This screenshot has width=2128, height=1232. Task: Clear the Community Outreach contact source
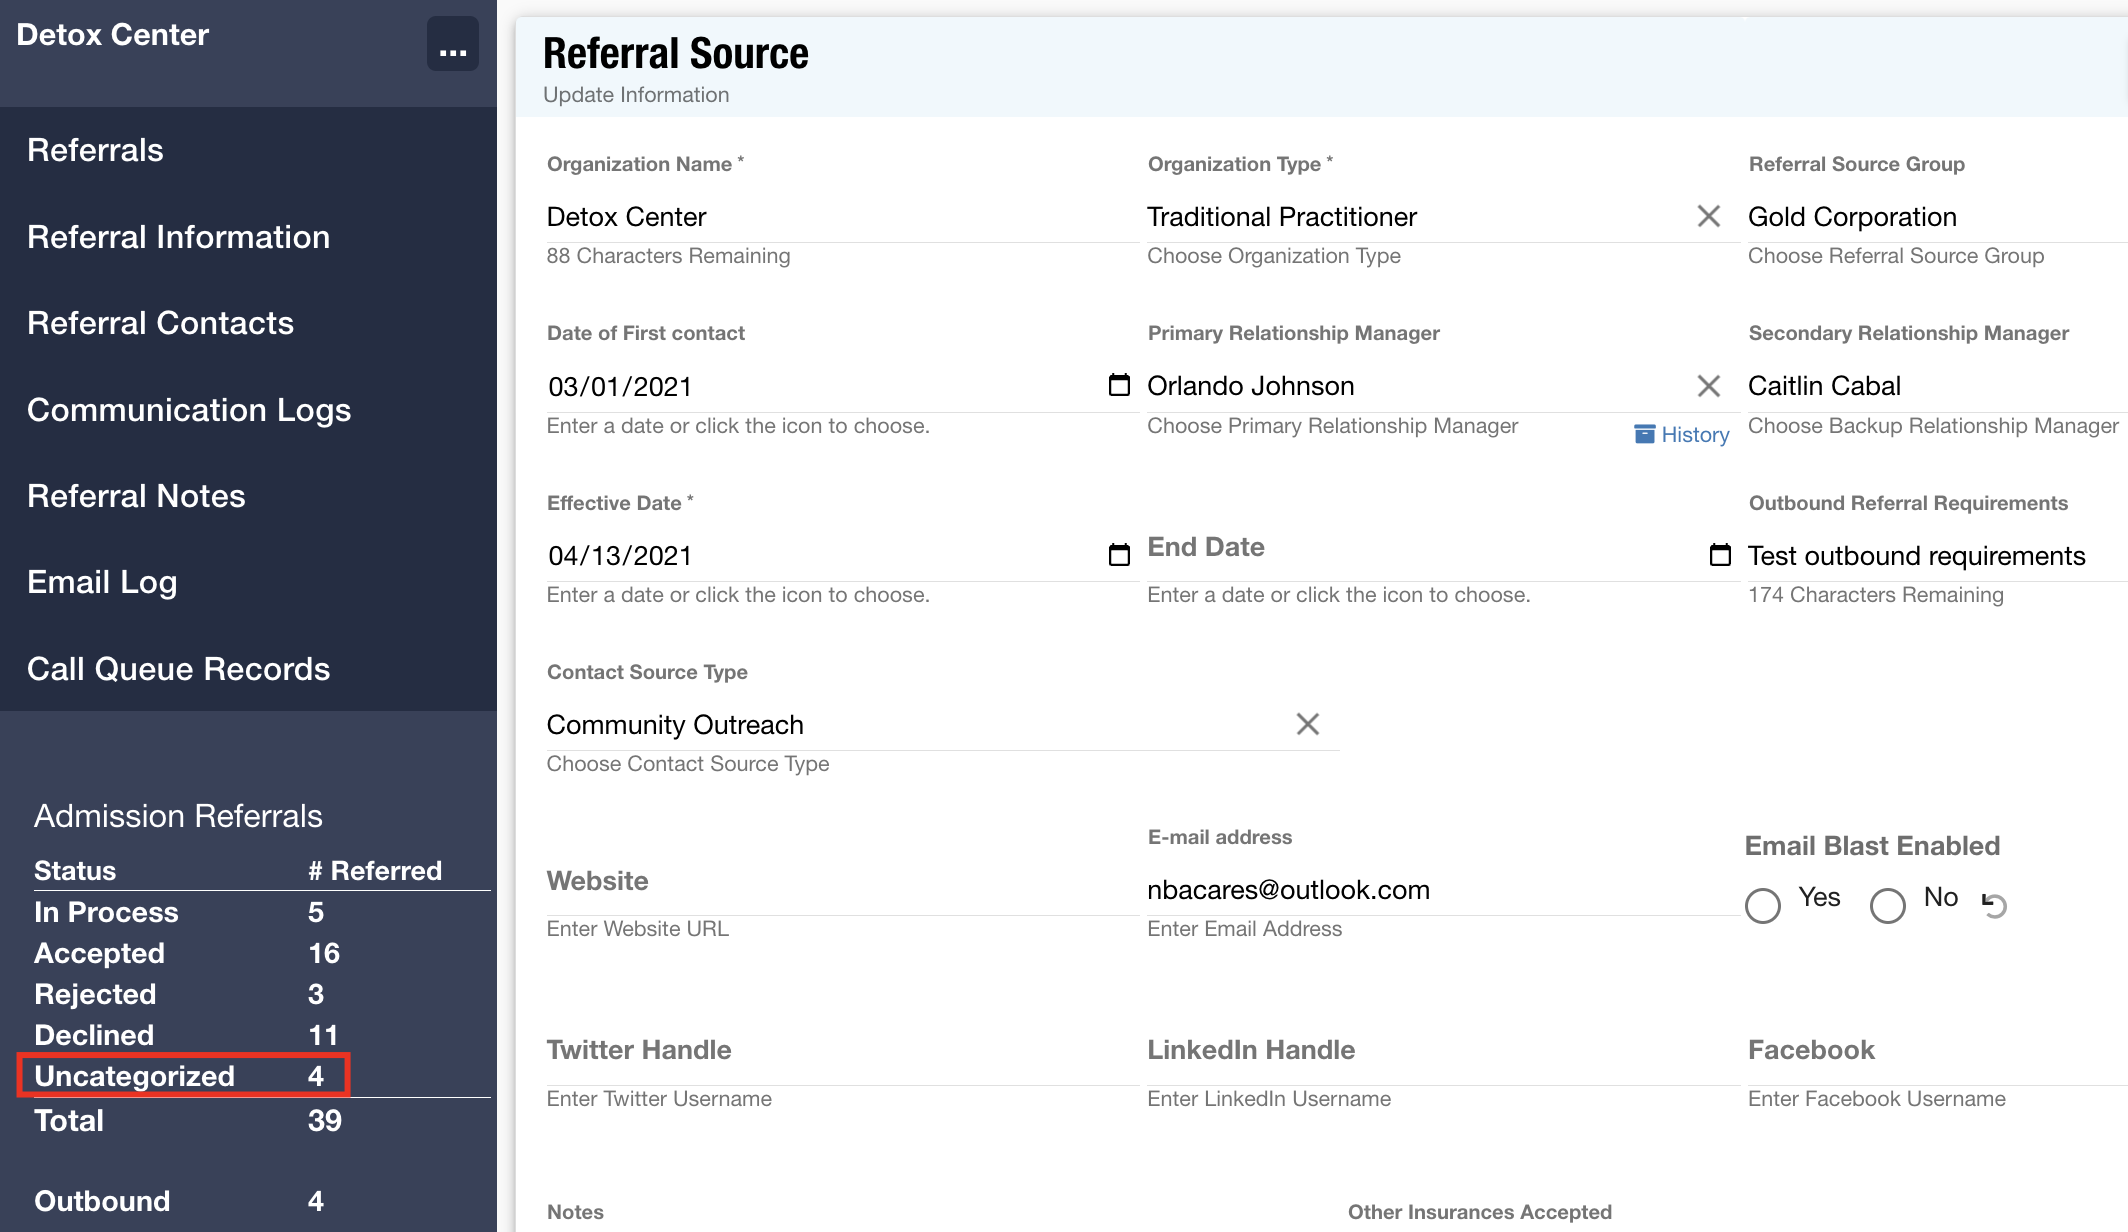[1307, 724]
